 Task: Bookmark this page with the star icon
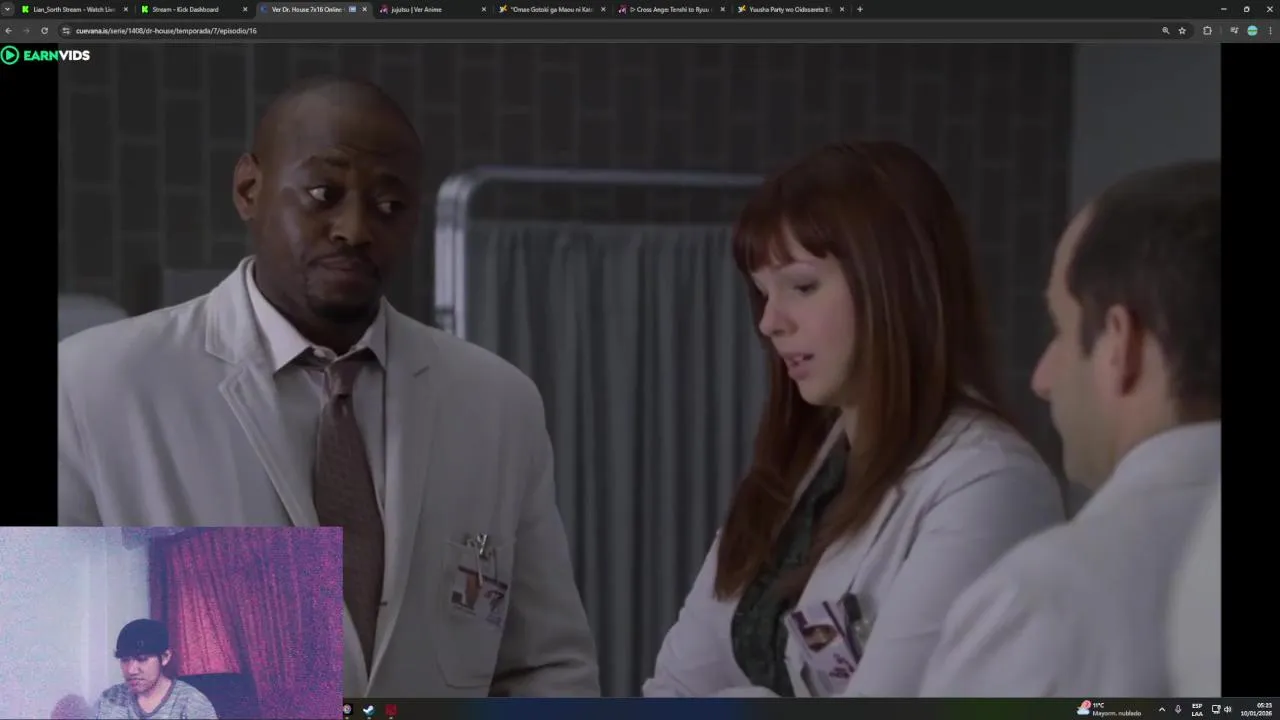click(x=1182, y=31)
